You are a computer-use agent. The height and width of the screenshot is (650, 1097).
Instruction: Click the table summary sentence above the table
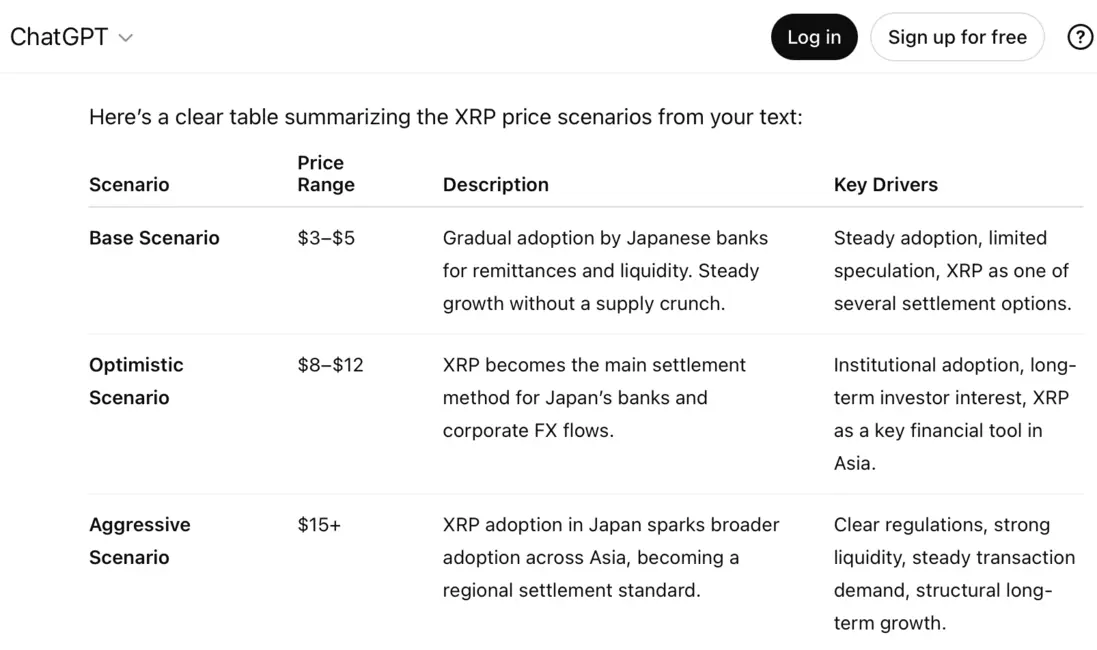(444, 117)
